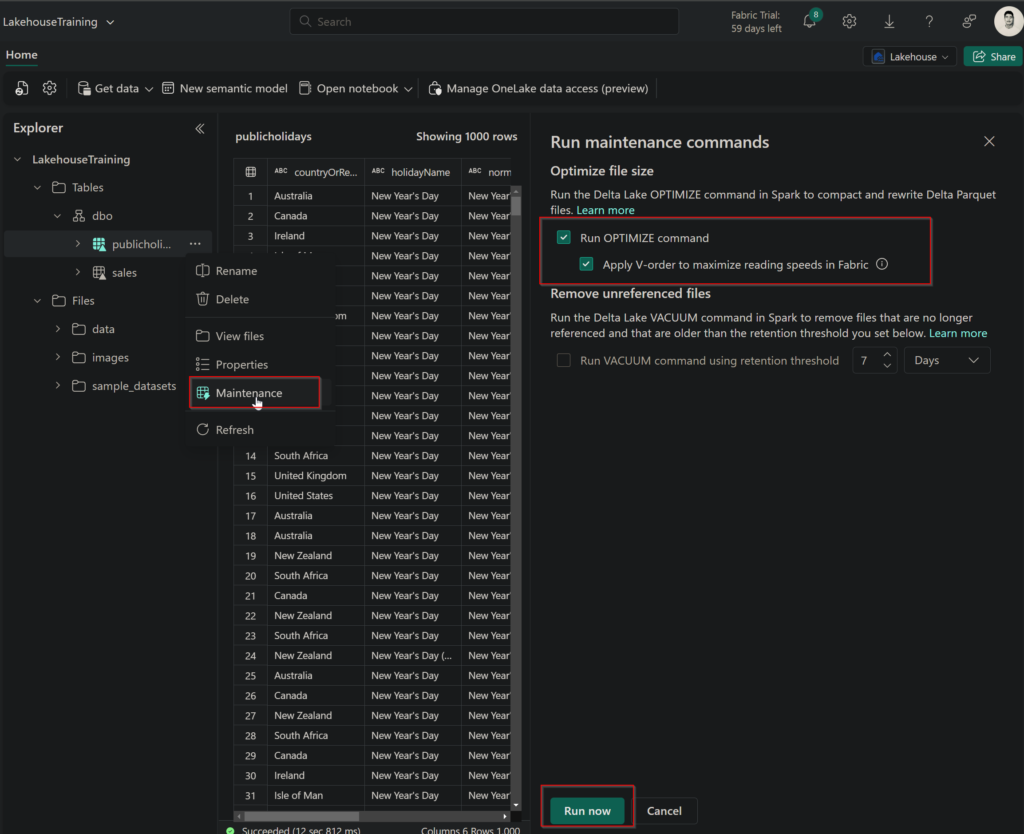The width and height of the screenshot is (1024, 834).
Task: Expand the Get data dropdown arrow
Action: [x=149, y=89]
